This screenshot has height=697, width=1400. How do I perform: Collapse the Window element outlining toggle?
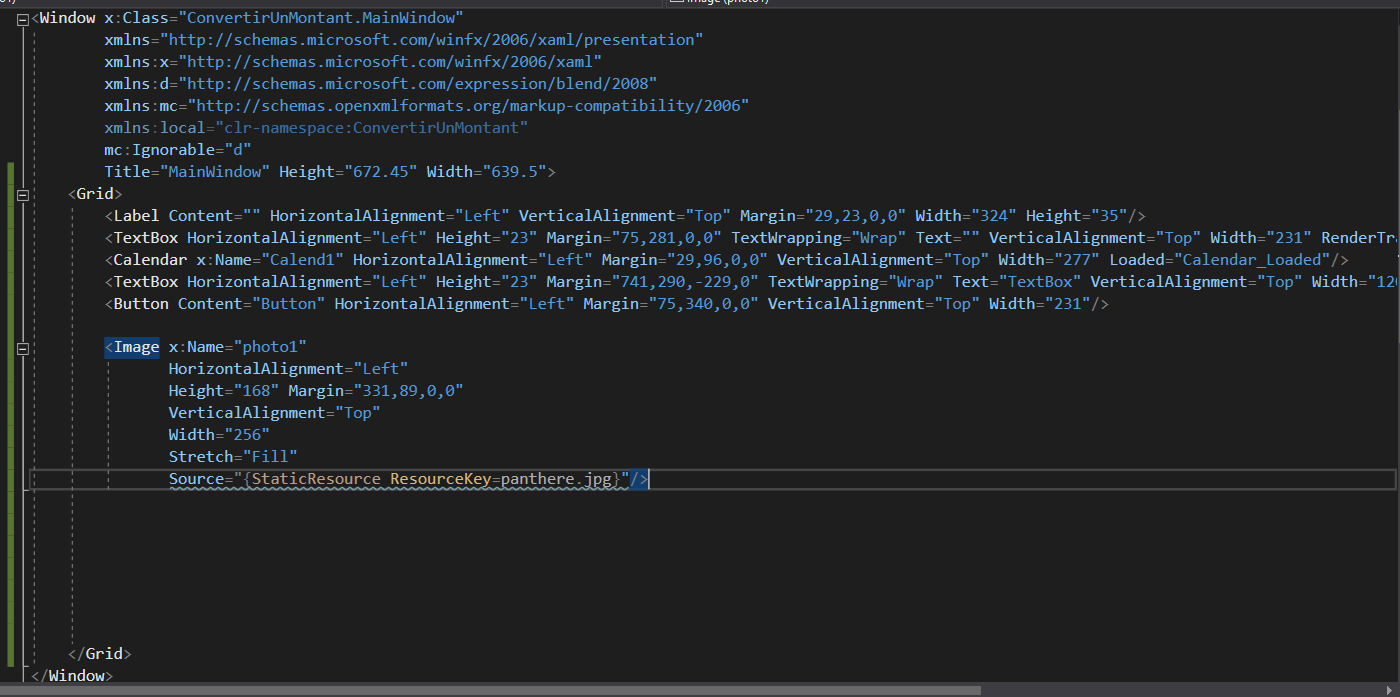(22, 18)
